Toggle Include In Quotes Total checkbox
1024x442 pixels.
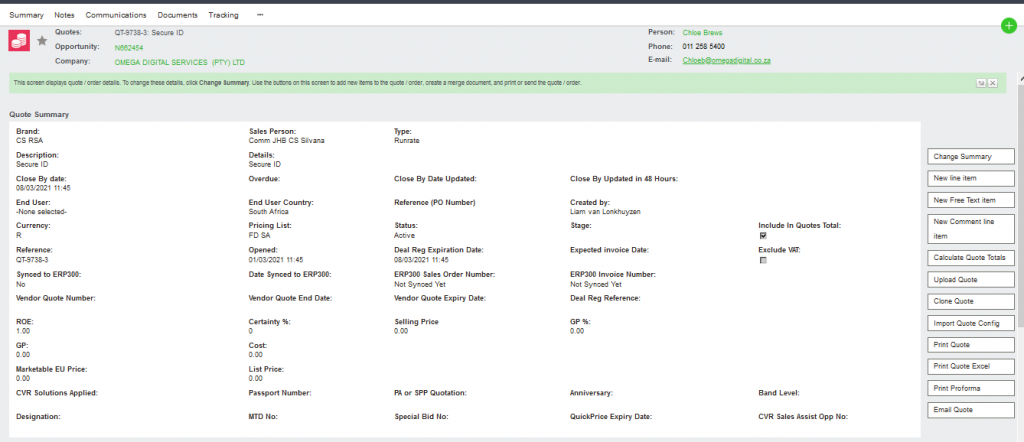click(x=763, y=236)
